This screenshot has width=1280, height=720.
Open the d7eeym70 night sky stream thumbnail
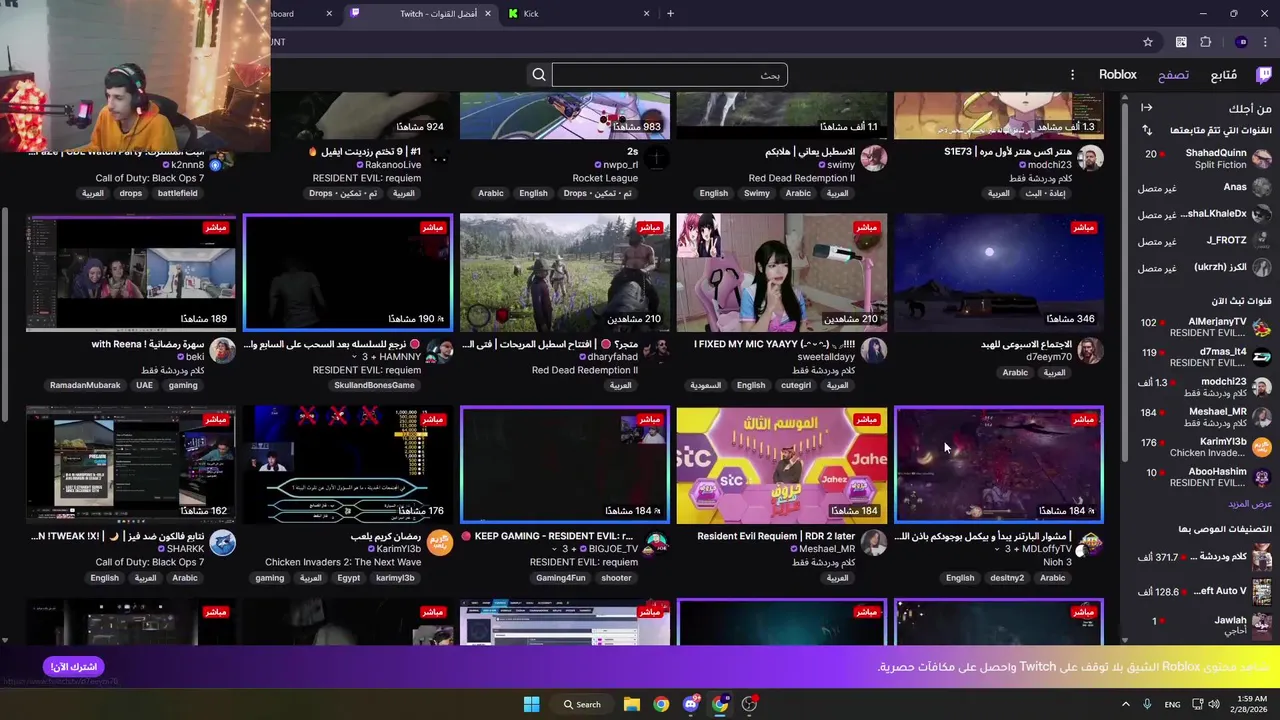[998, 272]
